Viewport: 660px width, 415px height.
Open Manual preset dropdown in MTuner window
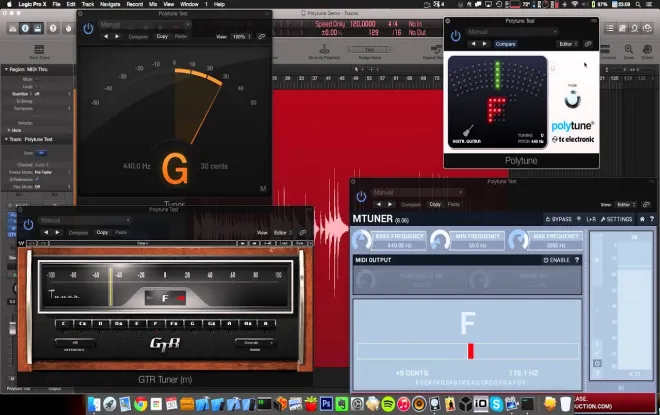[418, 192]
